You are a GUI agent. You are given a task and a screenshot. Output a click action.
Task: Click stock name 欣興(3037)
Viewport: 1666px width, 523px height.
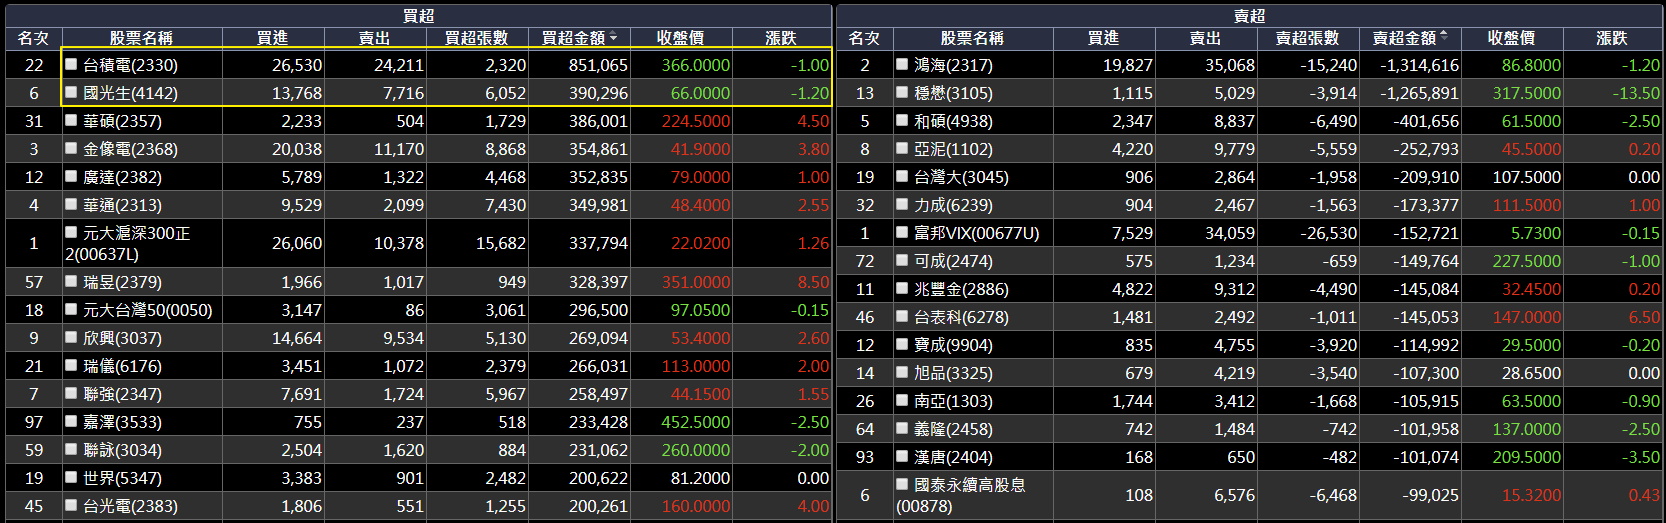point(122,338)
